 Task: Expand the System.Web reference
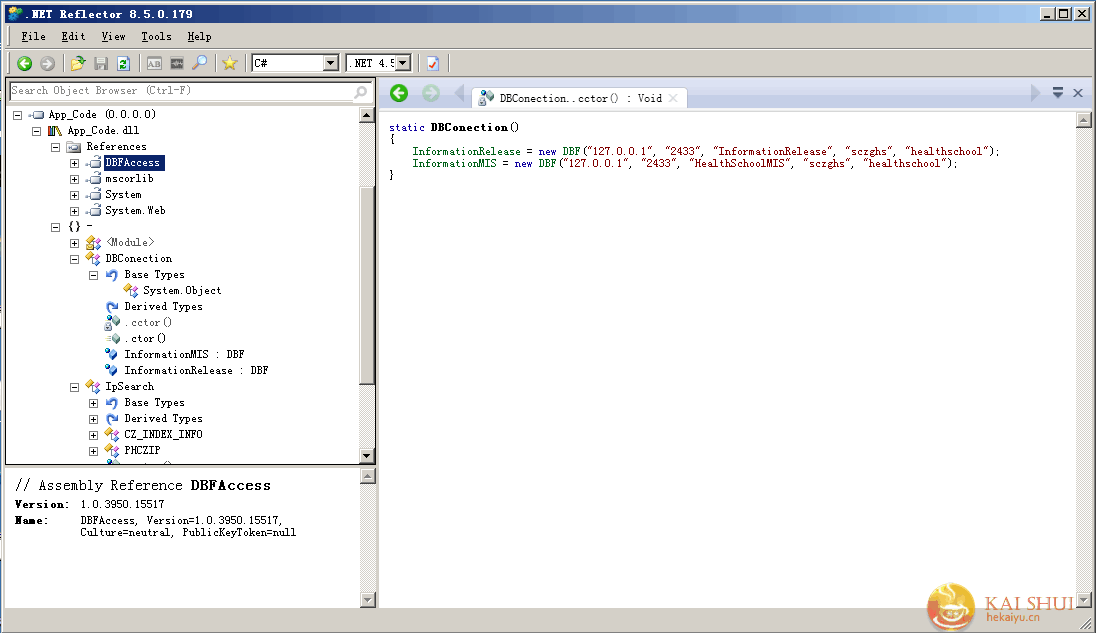[x=75, y=212]
